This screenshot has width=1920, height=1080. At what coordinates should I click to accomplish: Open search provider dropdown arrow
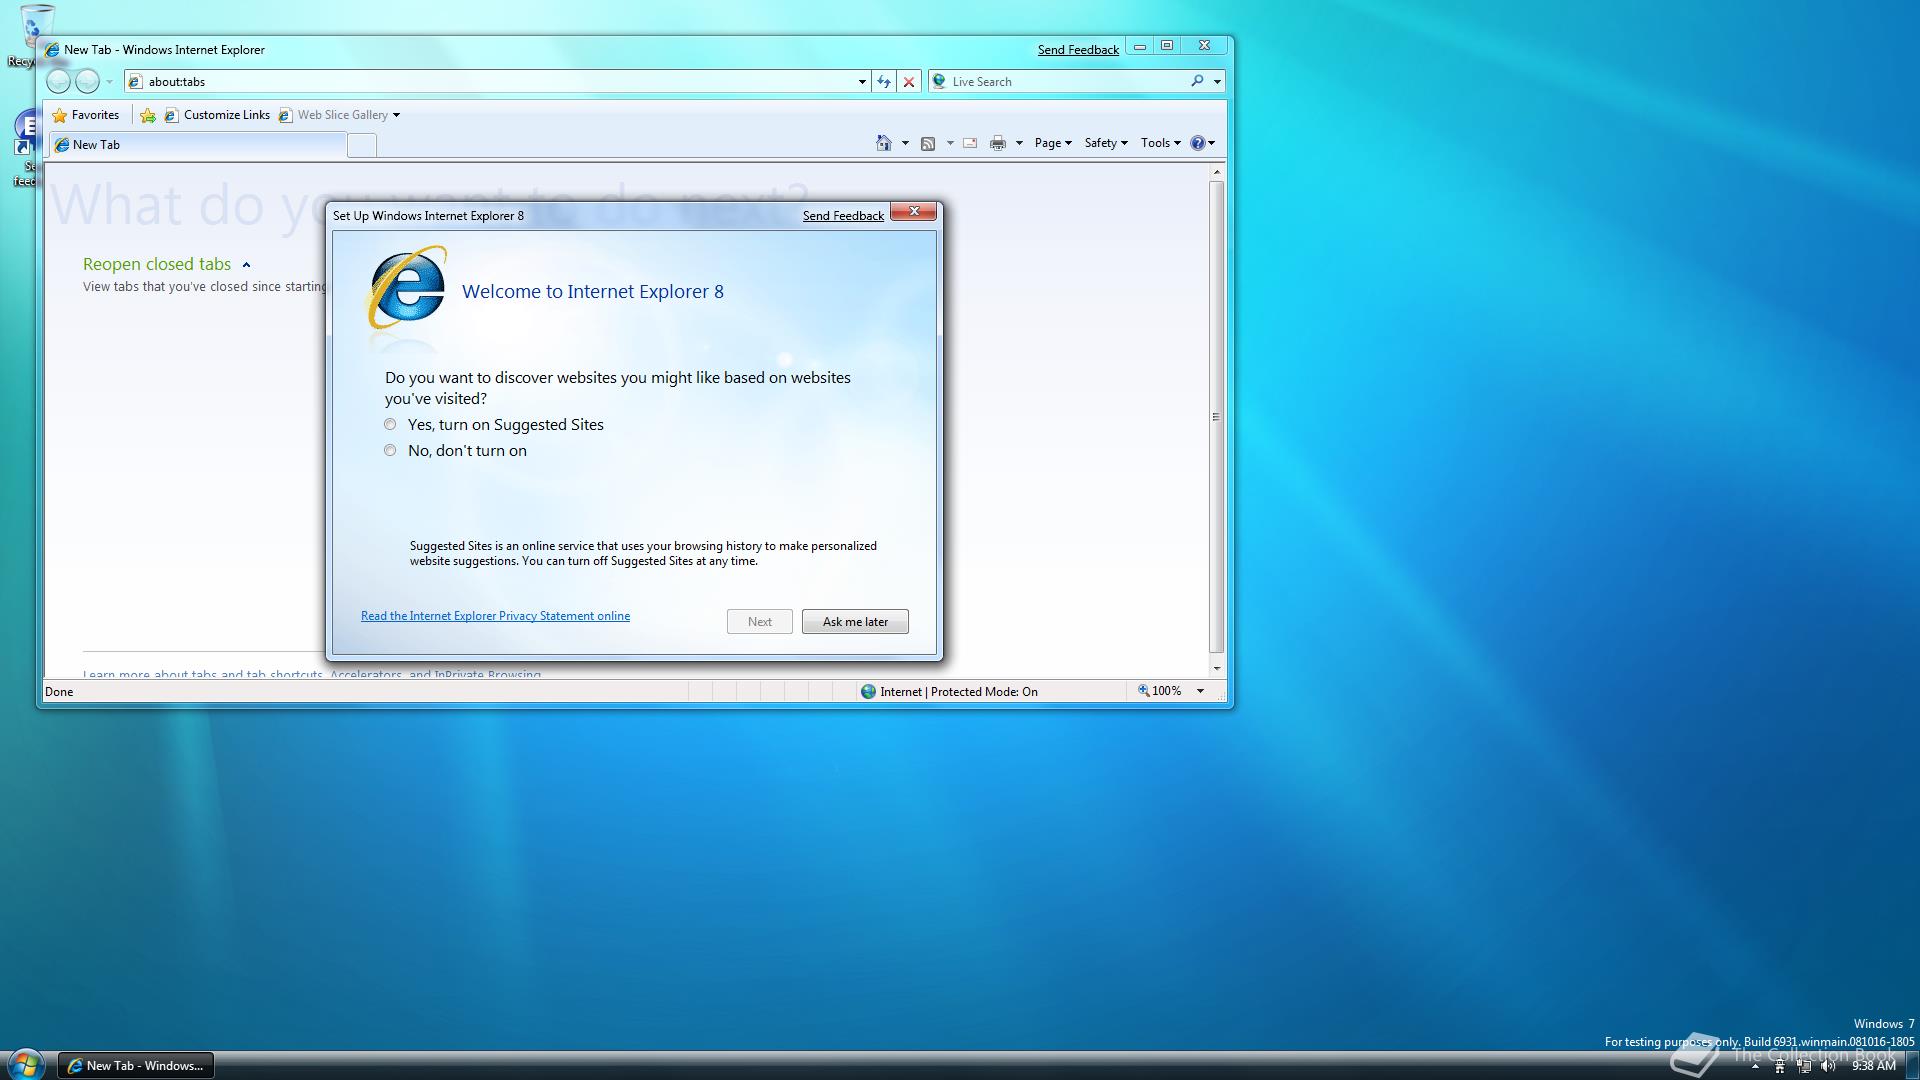coord(1217,82)
